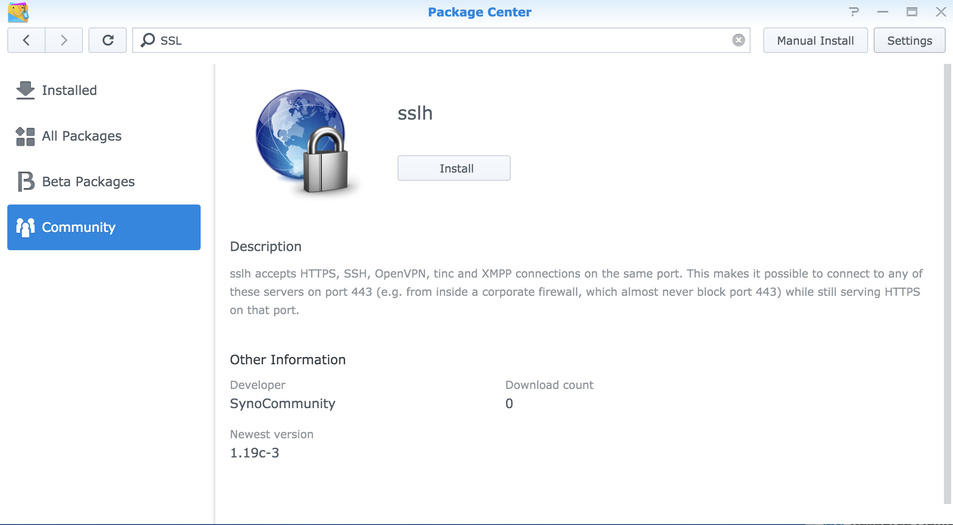Maximize the Package Center window

point(912,12)
